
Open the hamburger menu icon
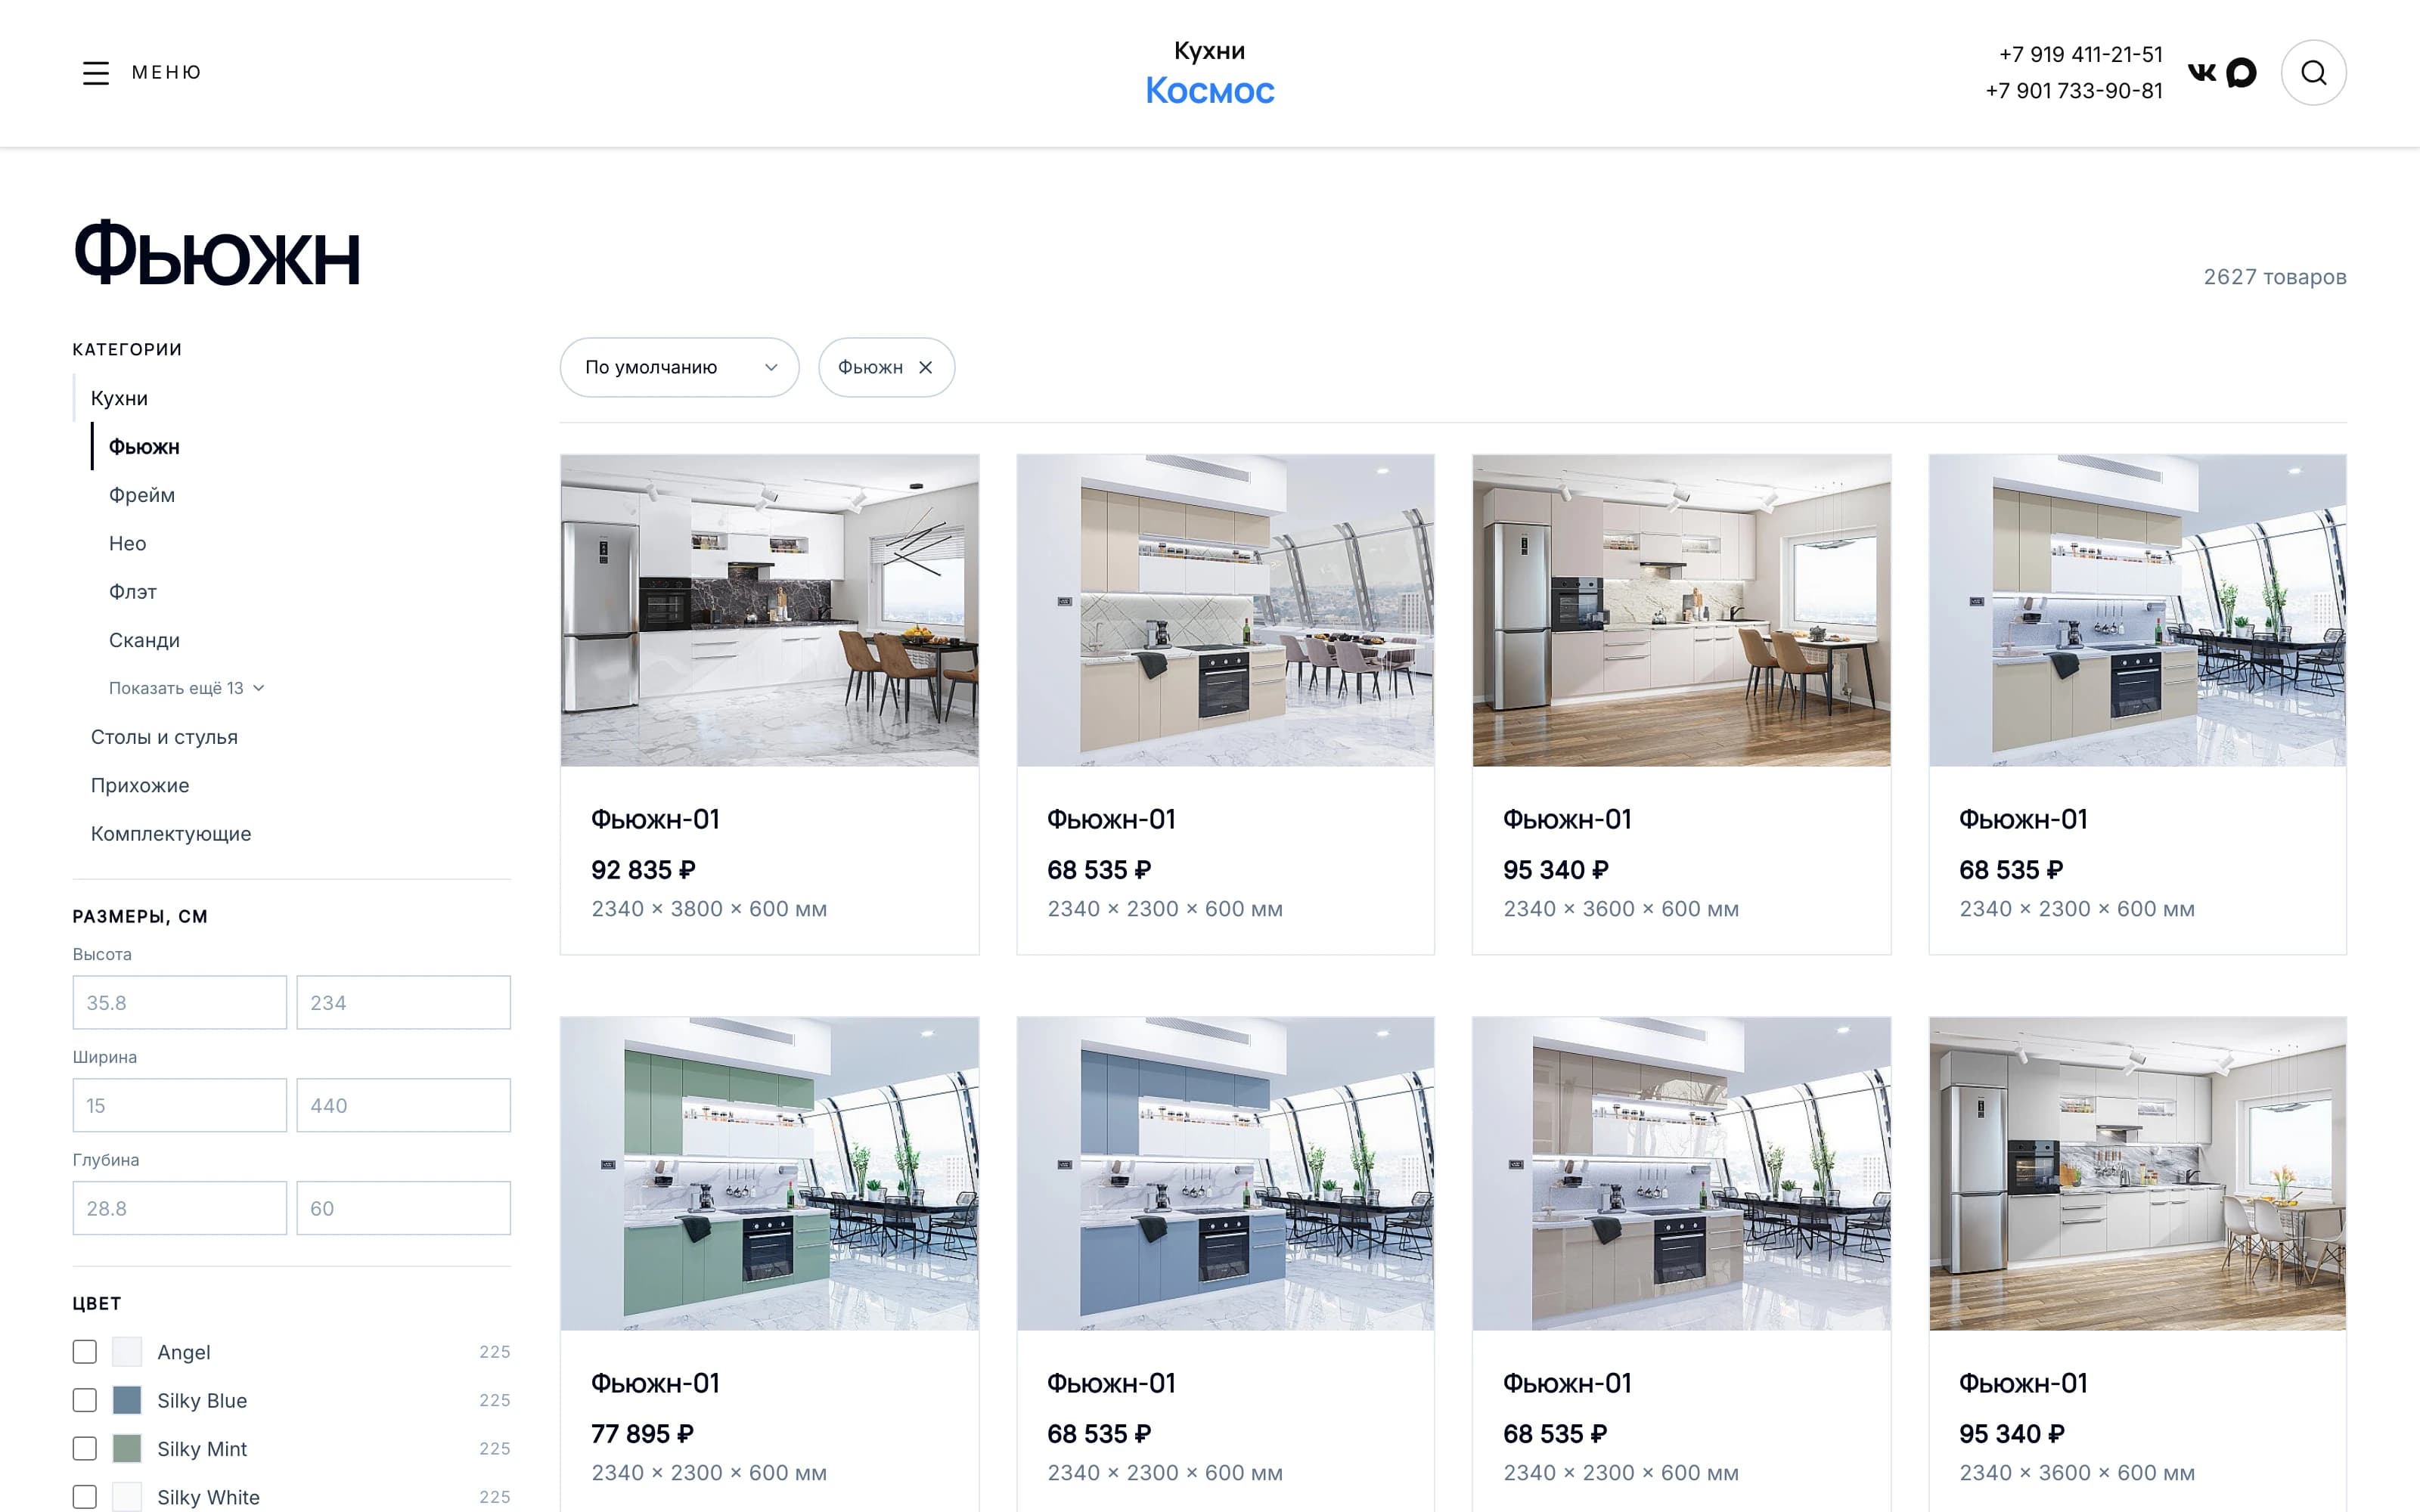96,73
